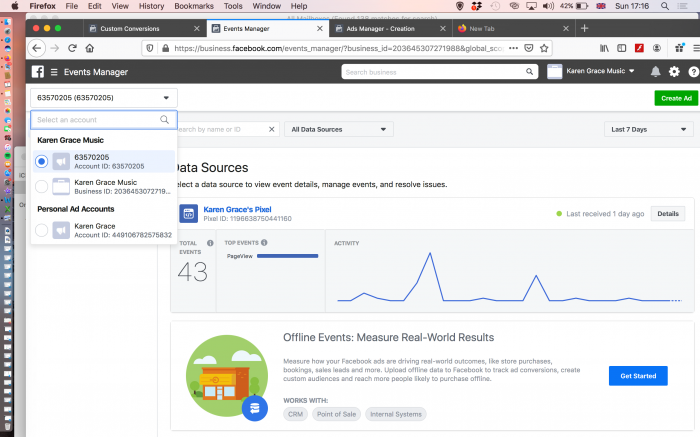Show info tooltip for Top Events
This screenshot has height=437, width=700.
[x=264, y=243]
